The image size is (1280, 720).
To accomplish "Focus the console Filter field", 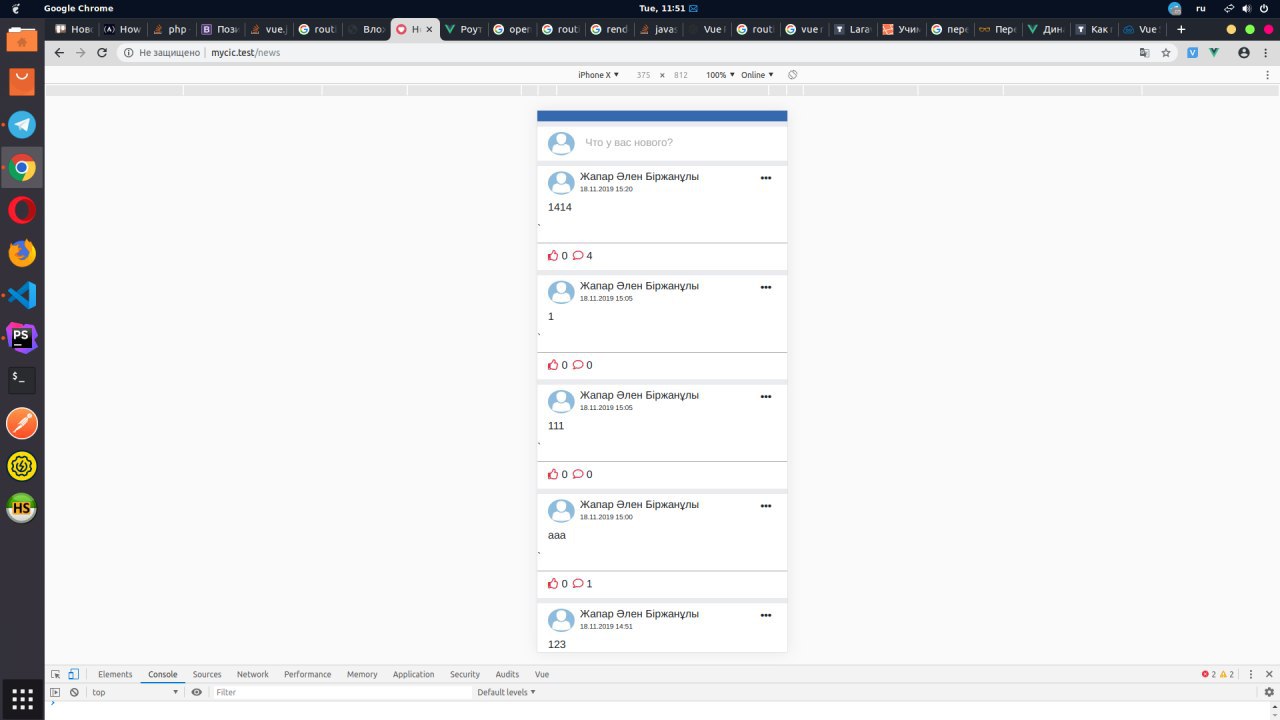I will coord(341,692).
